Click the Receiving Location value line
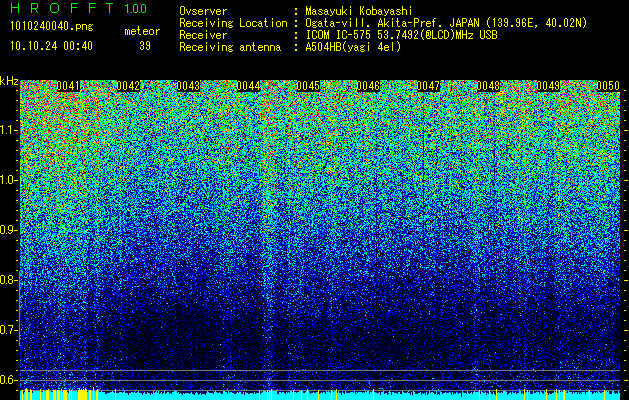 point(446,23)
